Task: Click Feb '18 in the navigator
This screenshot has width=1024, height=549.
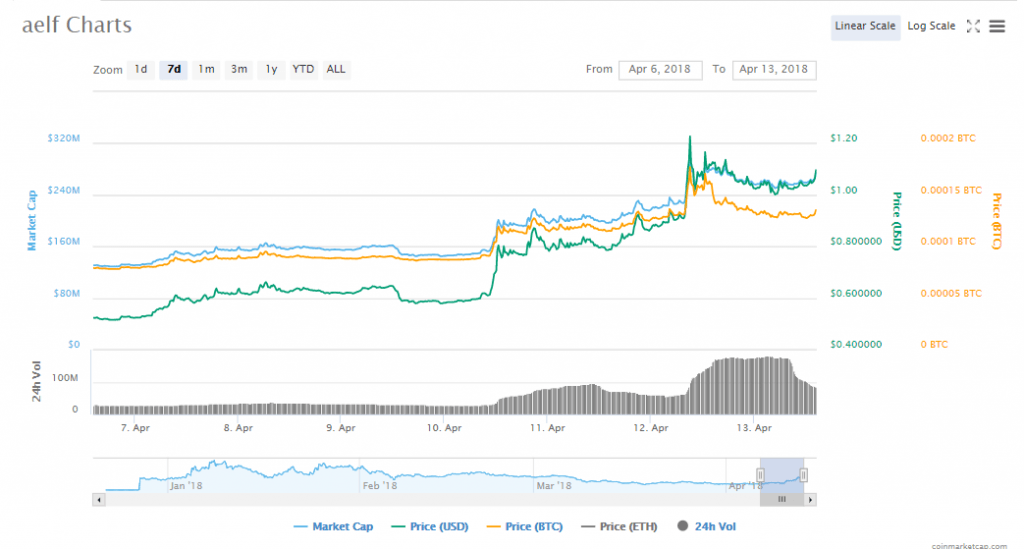Action: point(380,486)
